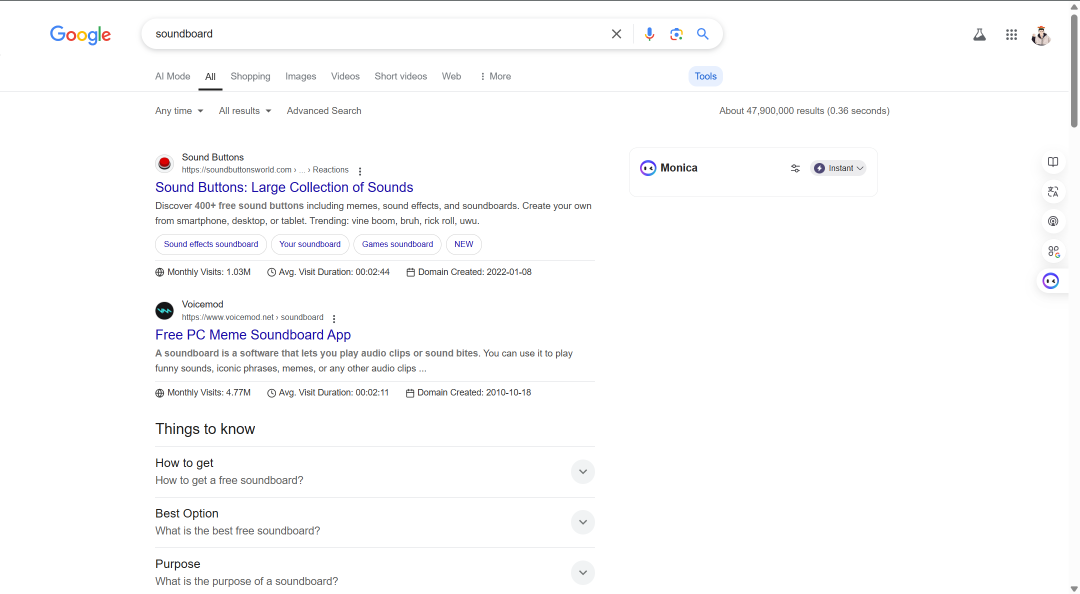Click the Voicemod site favicon
The width and height of the screenshot is (1080, 594).
pos(164,311)
